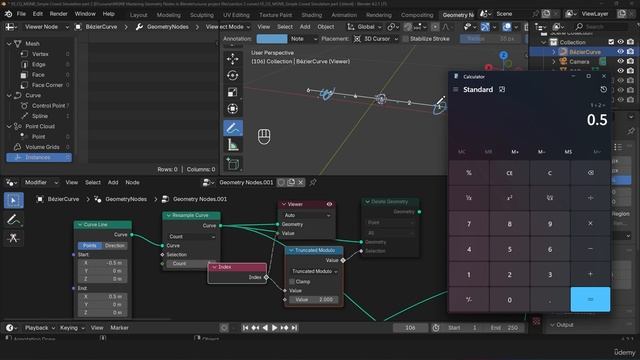Open Calculator history
Image resolution: width=640 pixels, height=360 pixels.
click(603, 89)
